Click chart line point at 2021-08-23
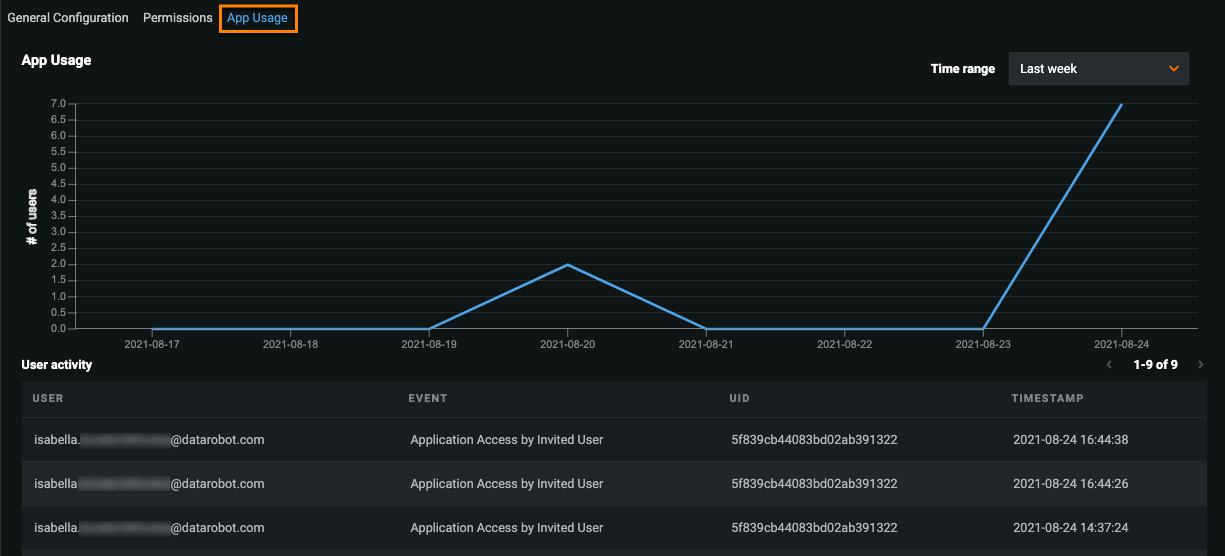The width and height of the screenshot is (1225, 556). pos(983,328)
